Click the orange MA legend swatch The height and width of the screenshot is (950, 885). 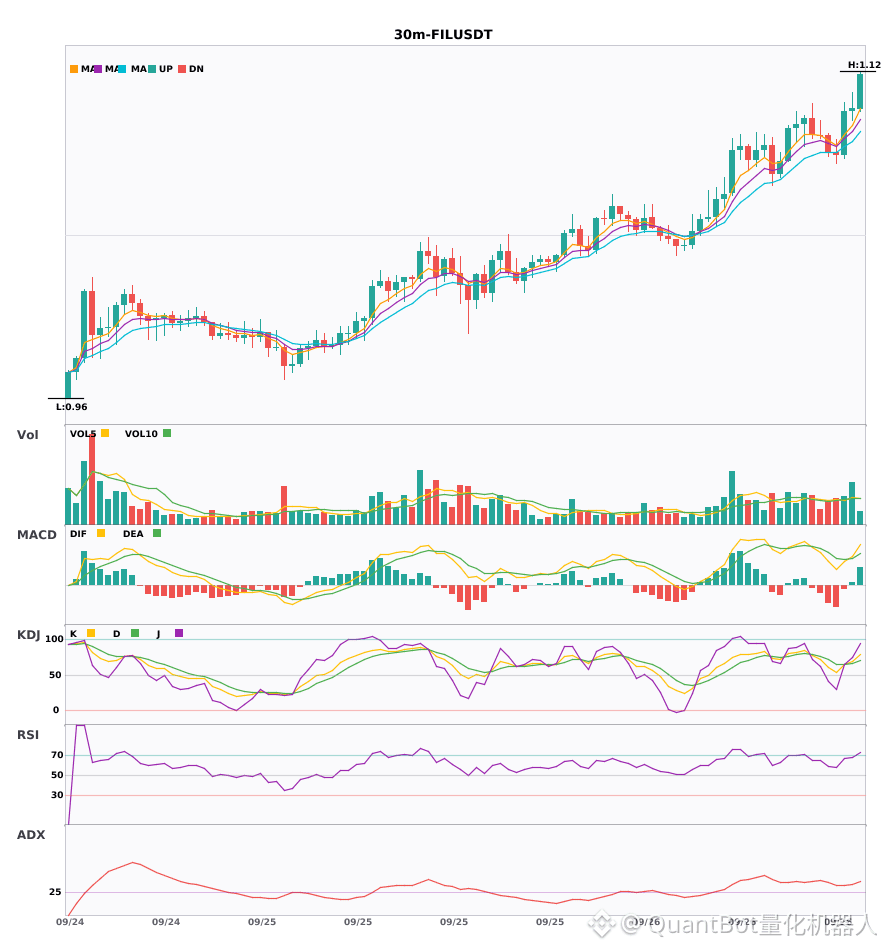74,69
